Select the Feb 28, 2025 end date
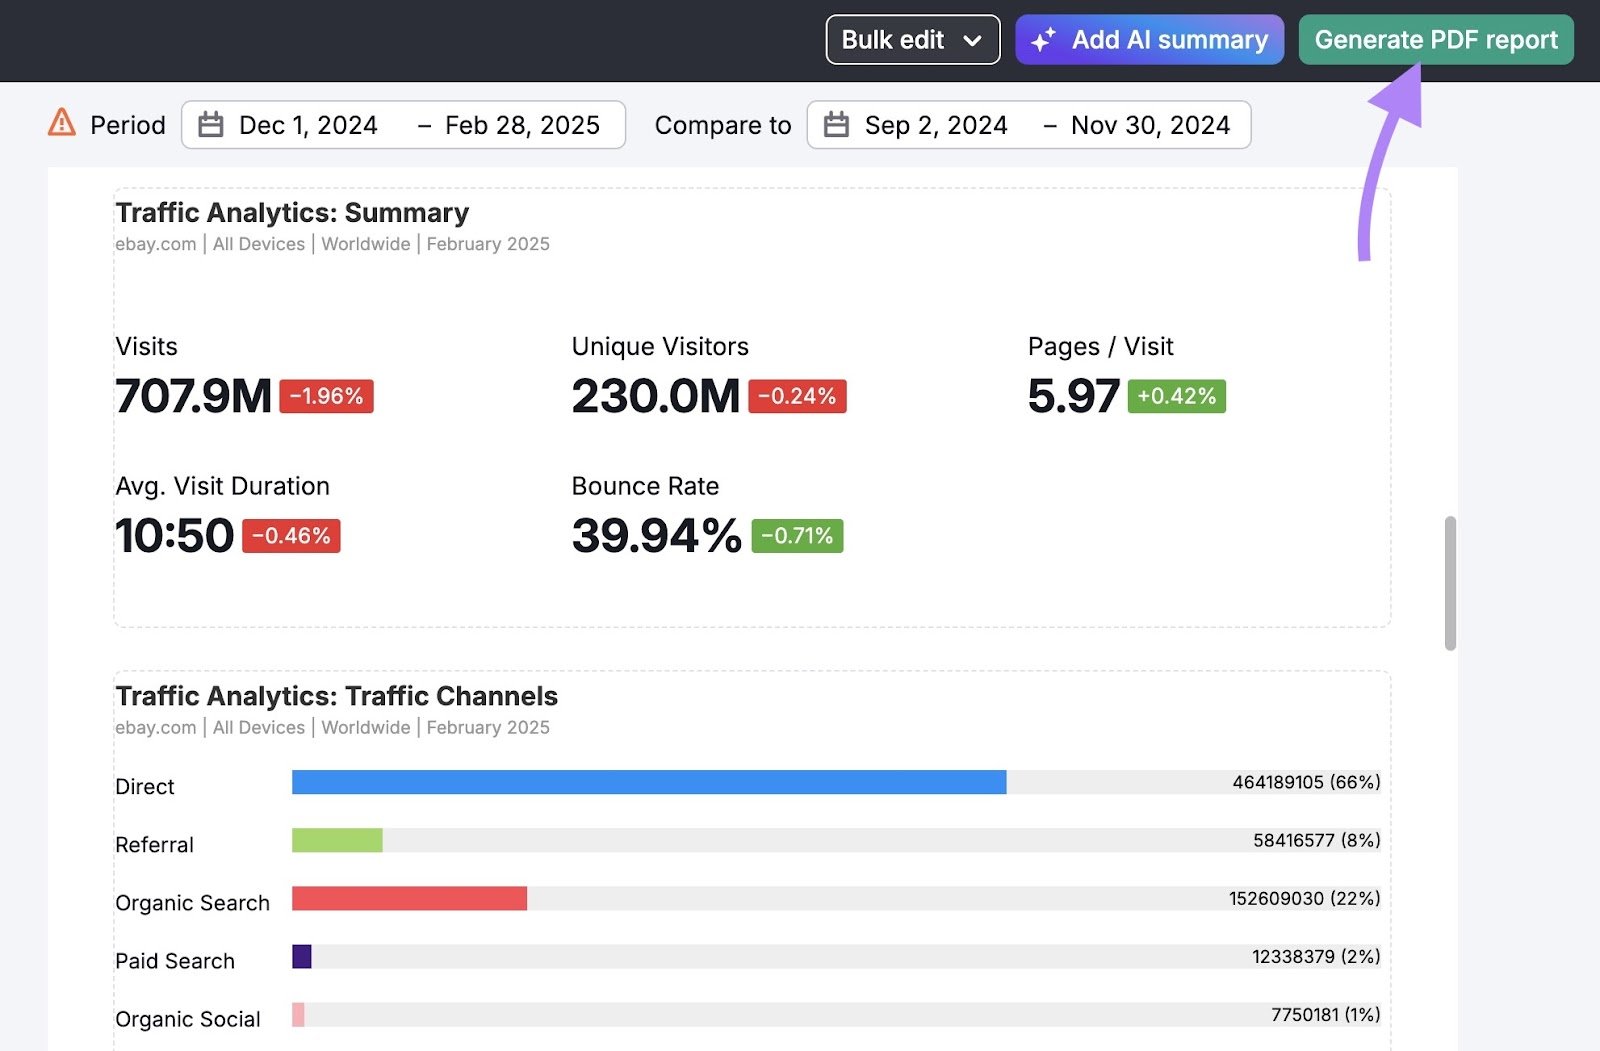 522,125
